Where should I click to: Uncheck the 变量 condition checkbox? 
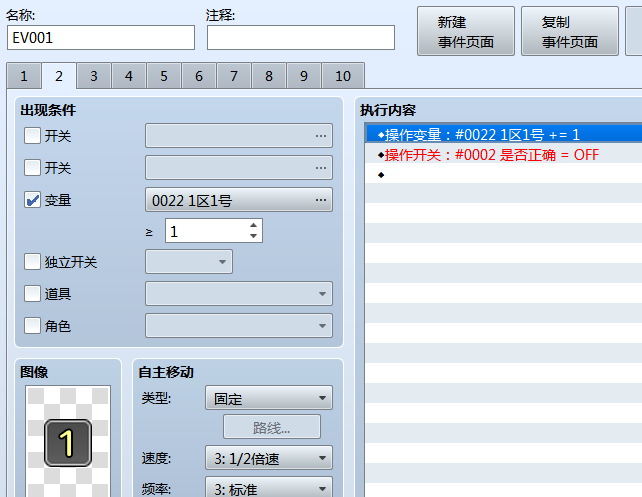pyautogui.click(x=32, y=200)
